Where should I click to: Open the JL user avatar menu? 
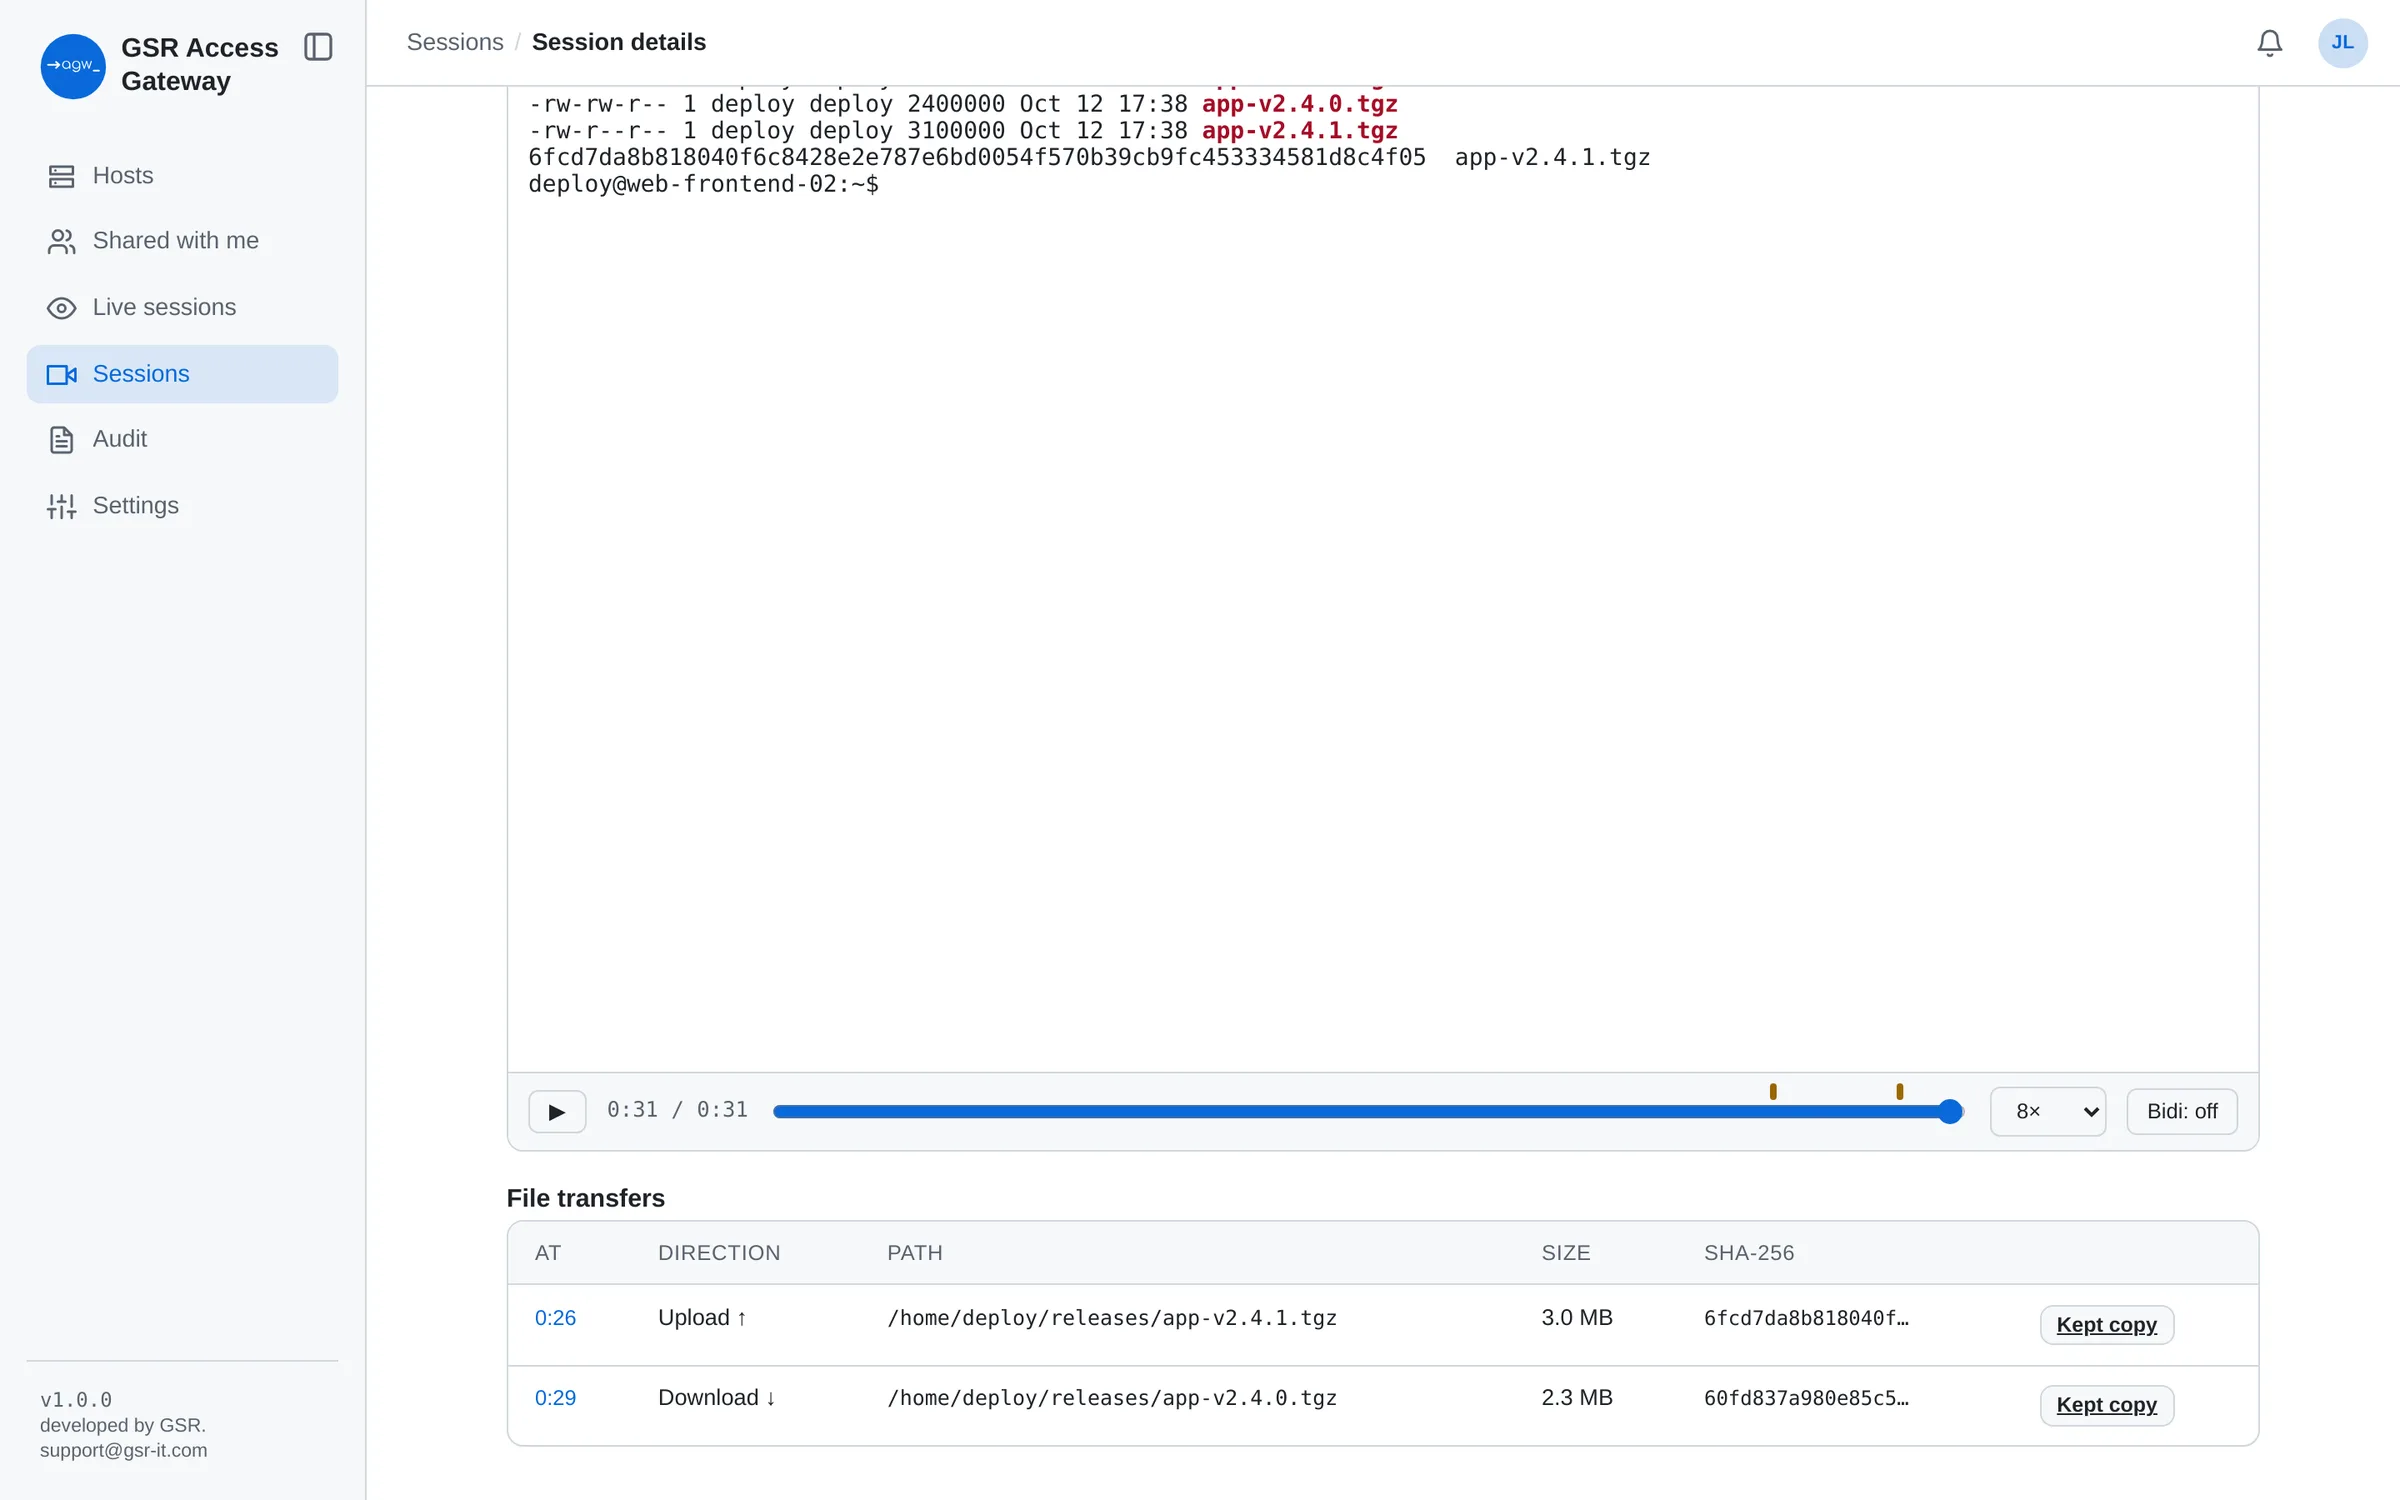[x=2342, y=43]
